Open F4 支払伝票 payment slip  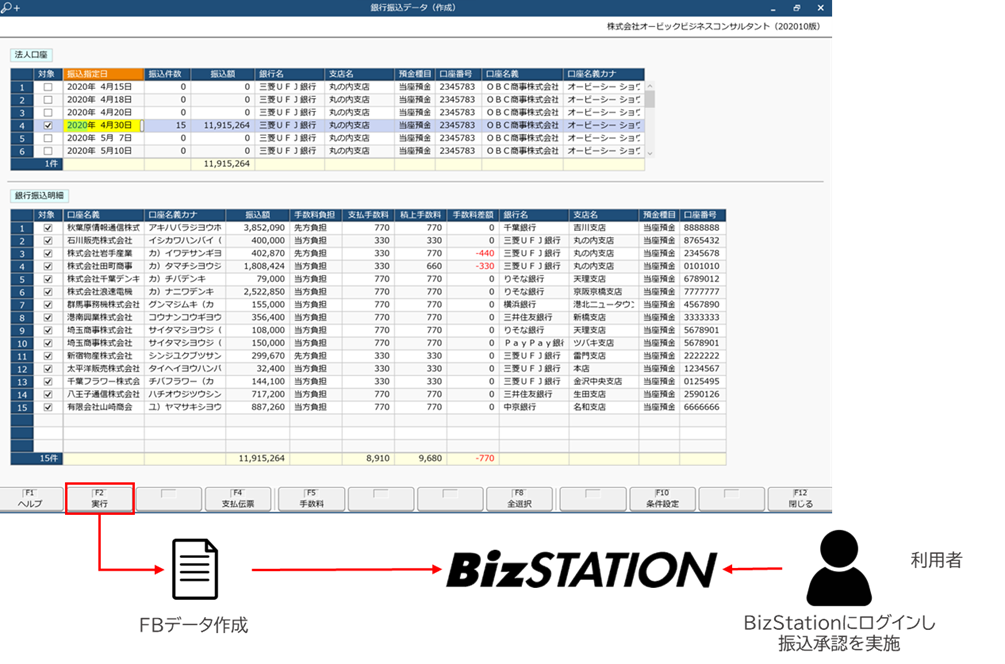click(x=238, y=499)
